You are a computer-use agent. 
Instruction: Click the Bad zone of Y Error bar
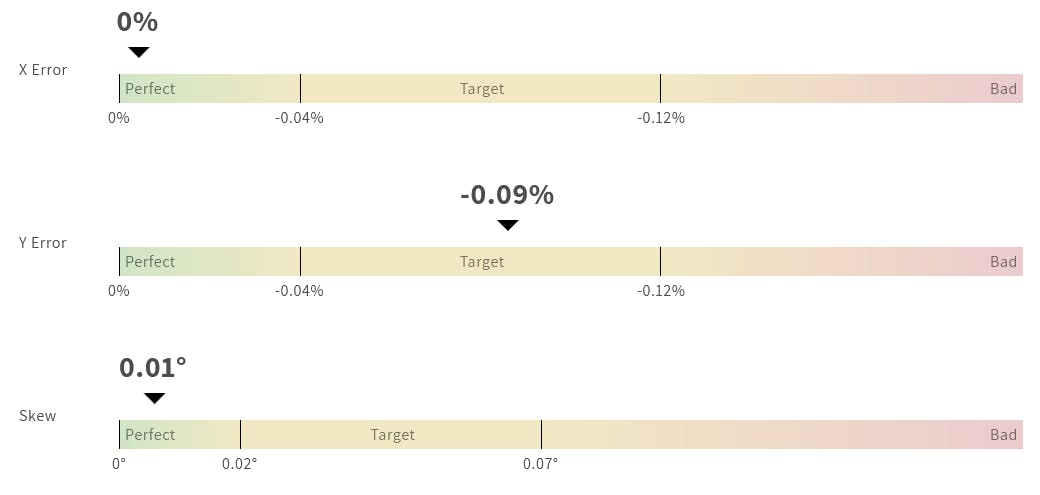coord(841,261)
